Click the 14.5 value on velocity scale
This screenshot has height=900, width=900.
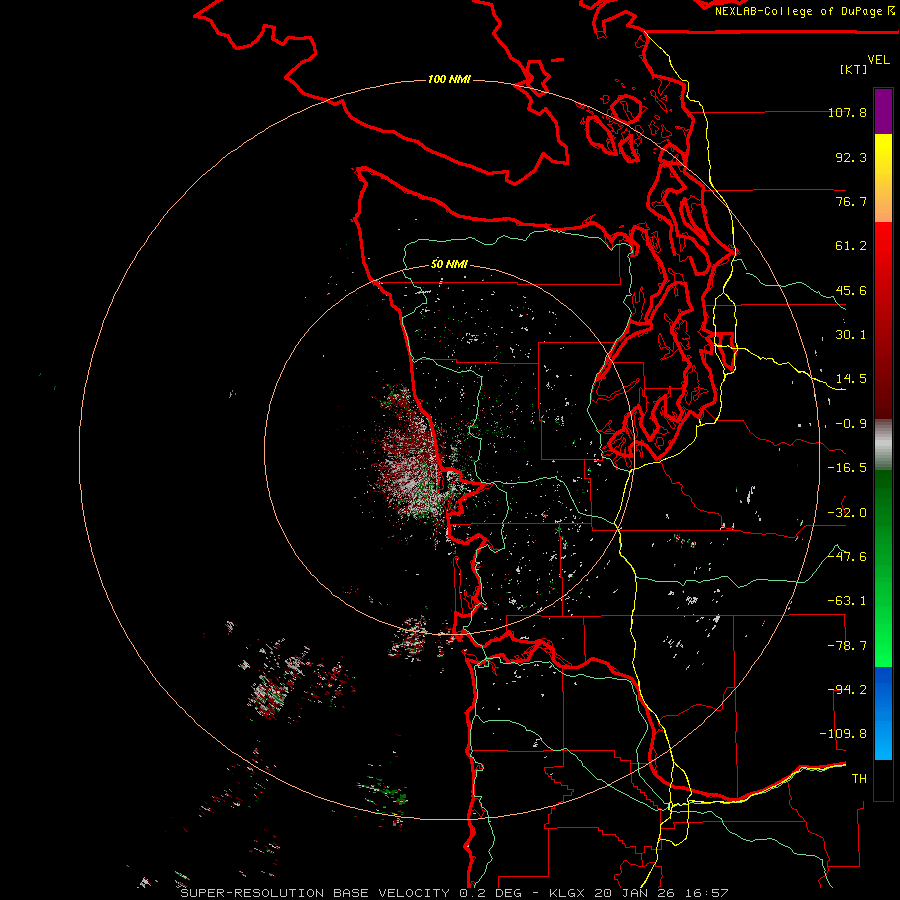pyautogui.click(x=851, y=379)
